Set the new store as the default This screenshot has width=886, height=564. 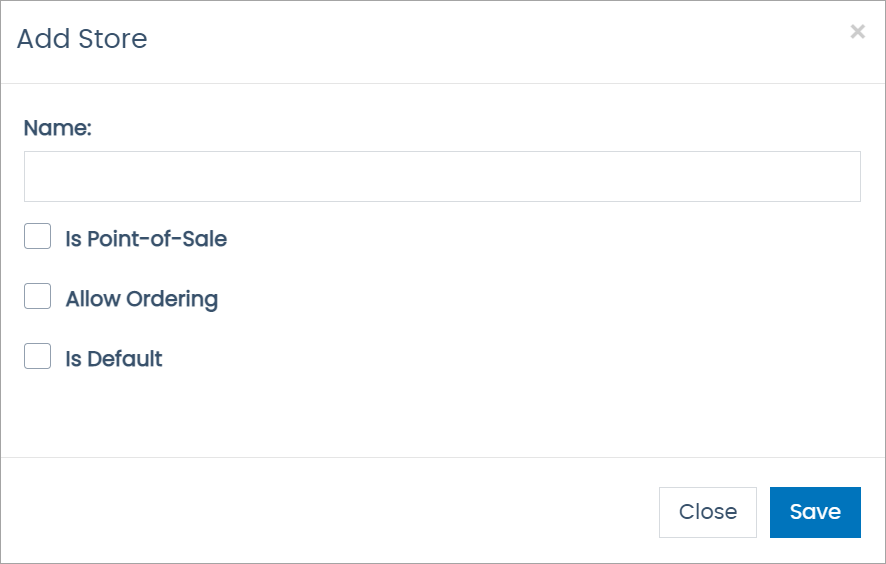[x=38, y=357]
